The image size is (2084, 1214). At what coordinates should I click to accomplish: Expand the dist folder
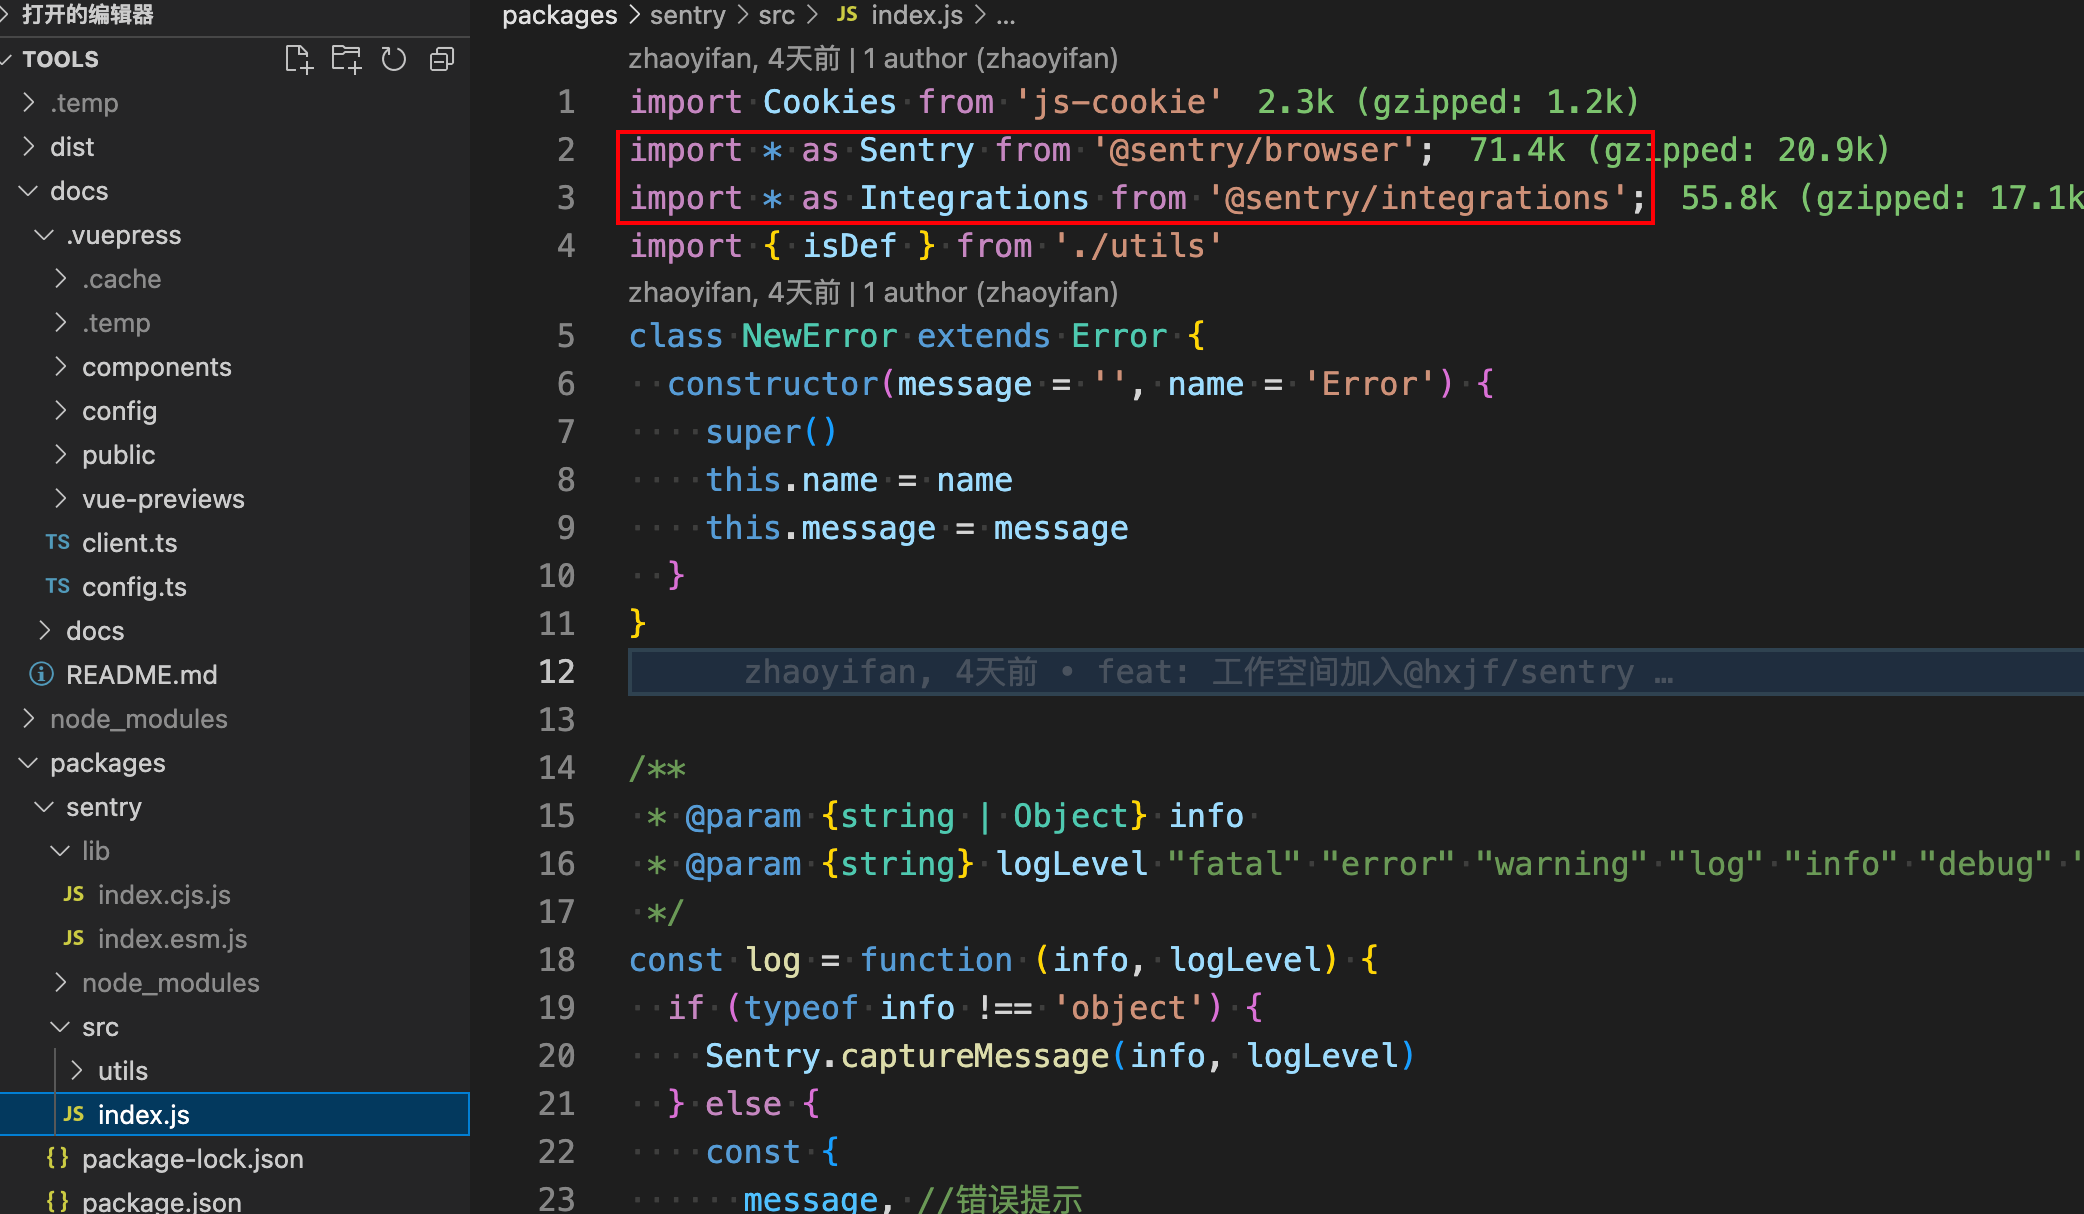(72, 147)
